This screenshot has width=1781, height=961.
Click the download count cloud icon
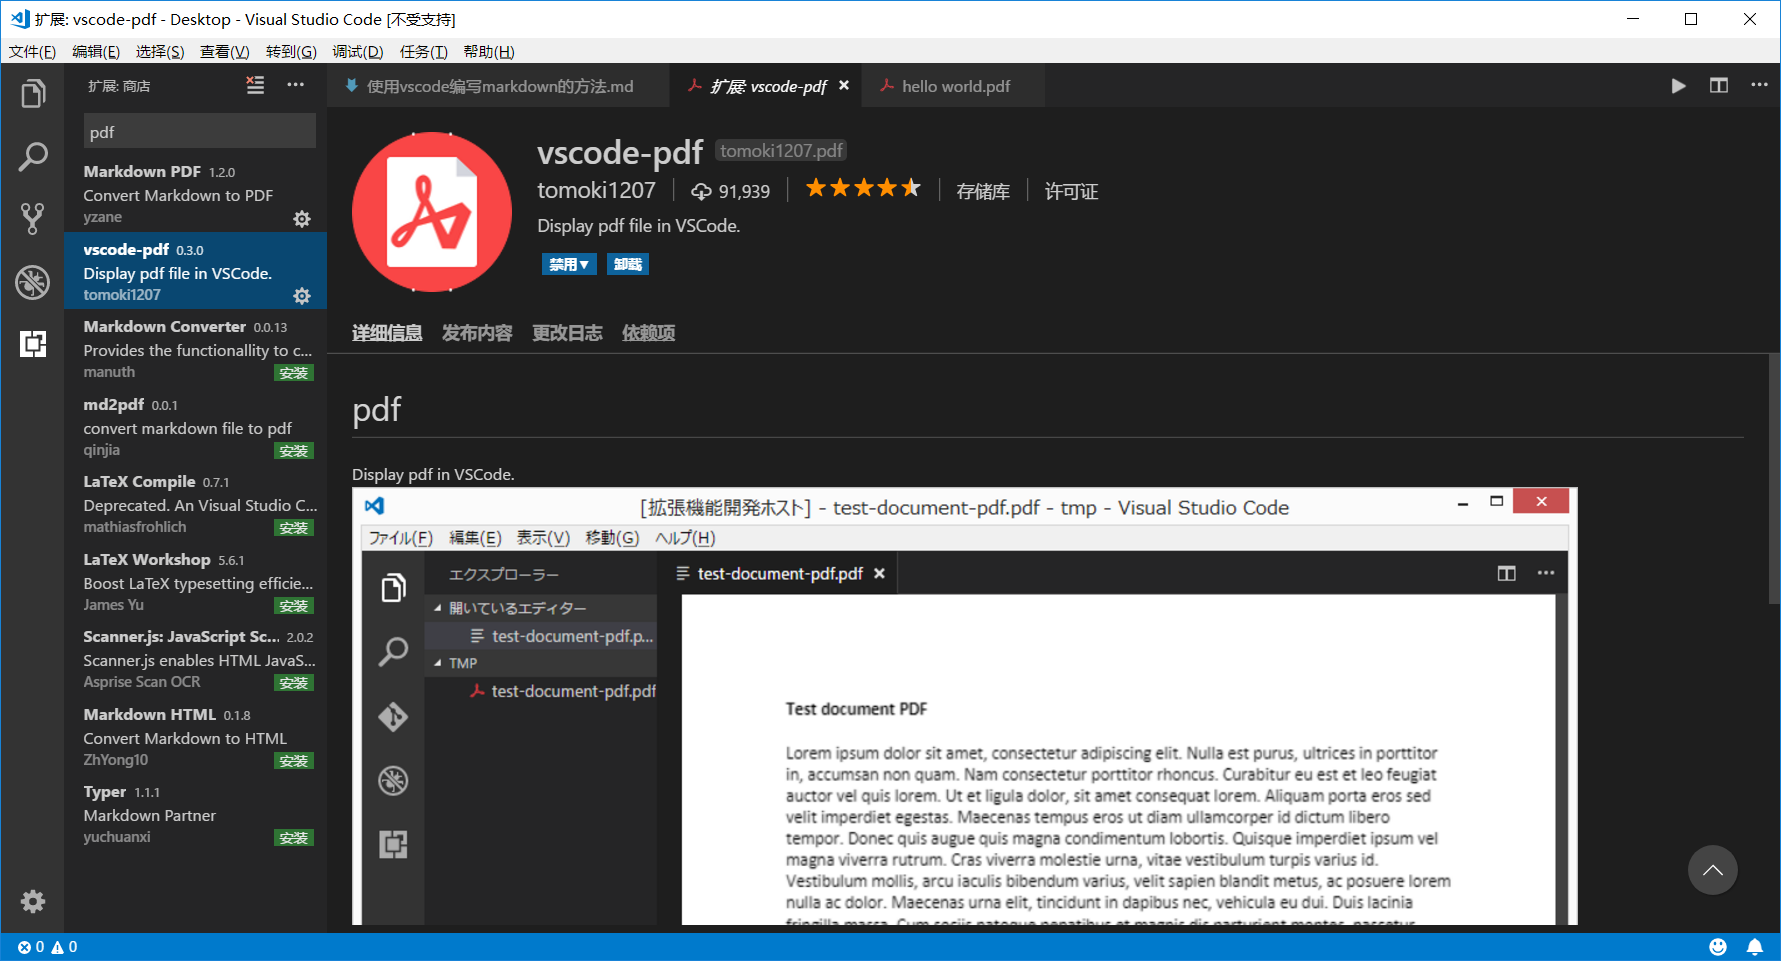pyautogui.click(x=701, y=191)
